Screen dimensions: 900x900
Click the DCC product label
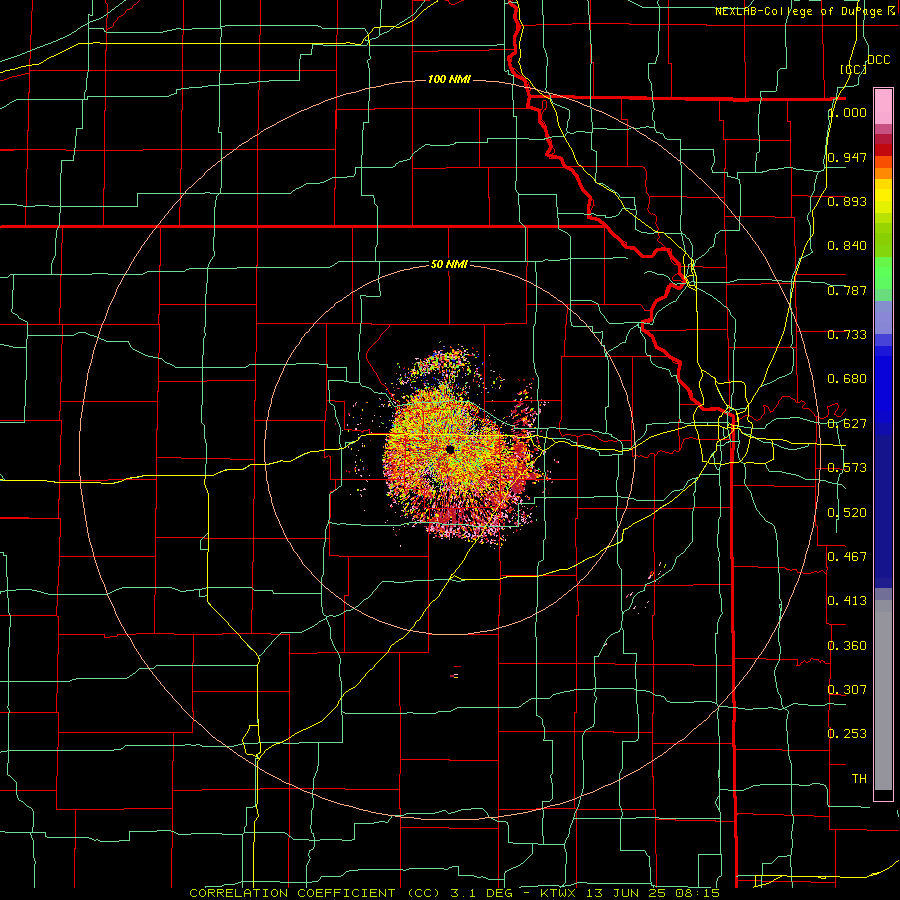point(878,60)
